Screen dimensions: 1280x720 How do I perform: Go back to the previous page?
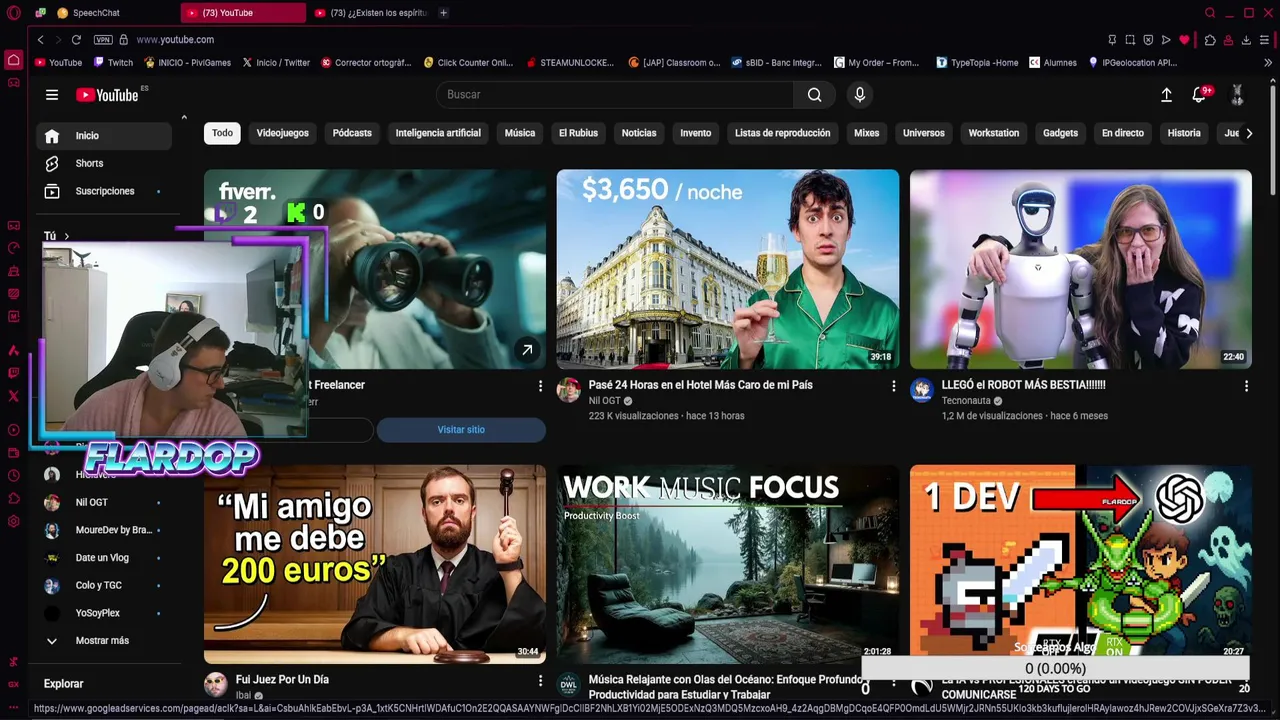pos(41,40)
